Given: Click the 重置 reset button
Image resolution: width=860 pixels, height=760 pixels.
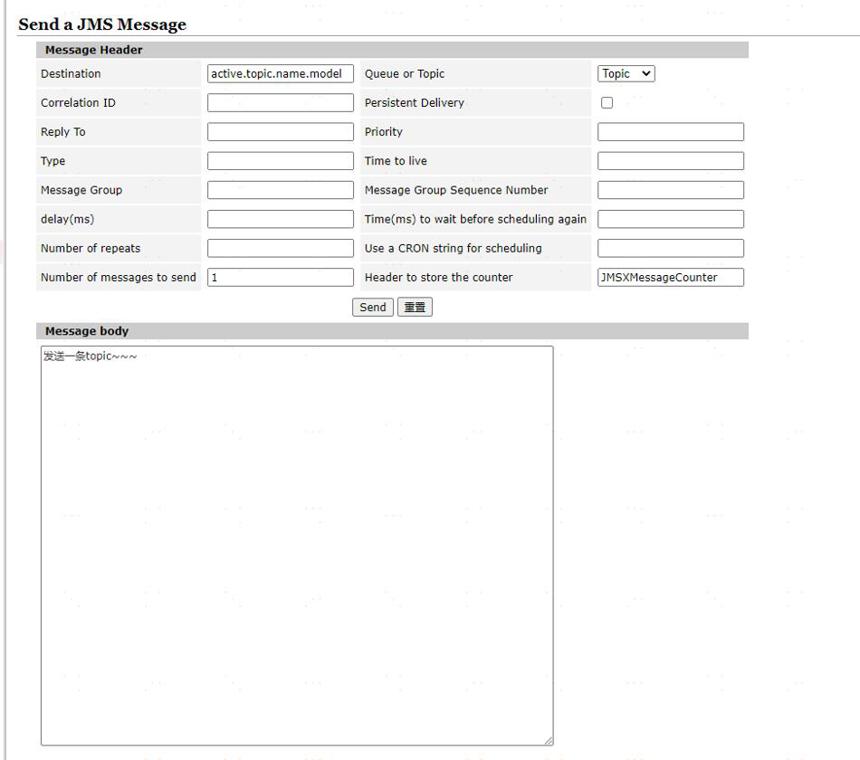Looking at the screenshot, I should pos(415,307).
